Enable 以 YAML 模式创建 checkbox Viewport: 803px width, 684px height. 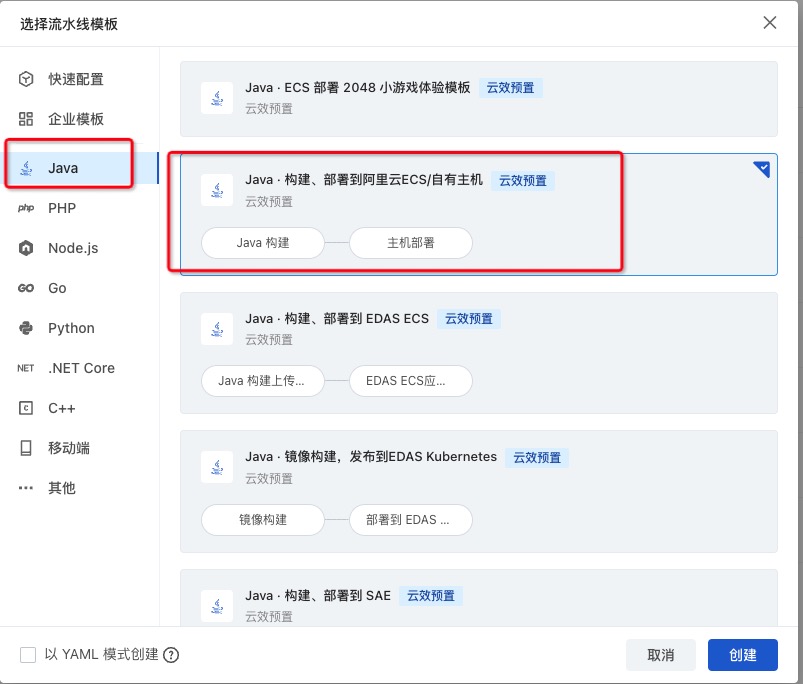[28, 655]
